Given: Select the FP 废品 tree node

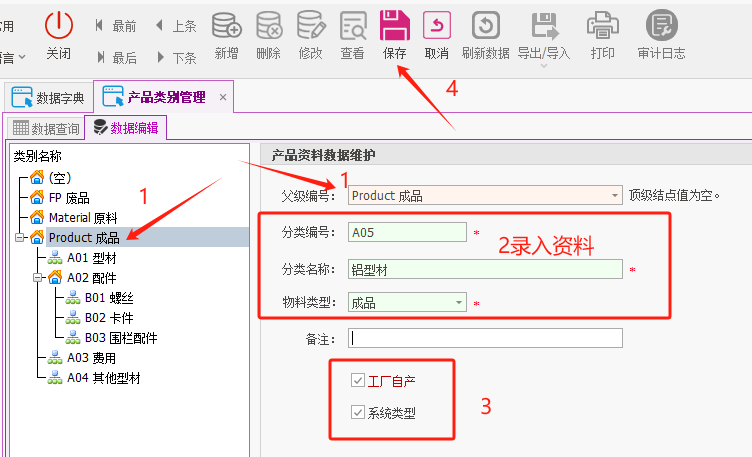Looking at the screenshot, I should coord(69,198).
